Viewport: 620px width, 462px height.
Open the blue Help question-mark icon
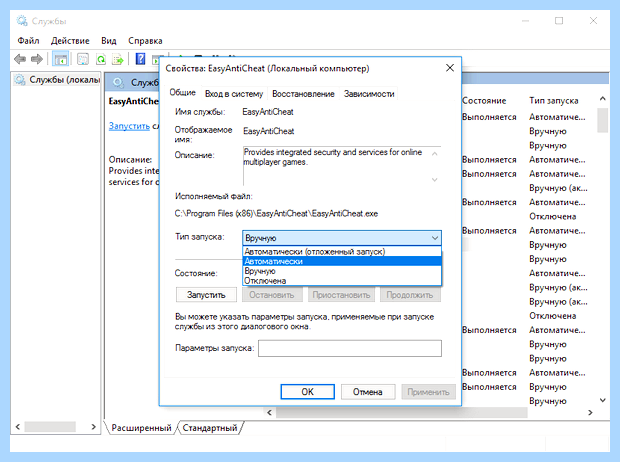click(140, 59)
